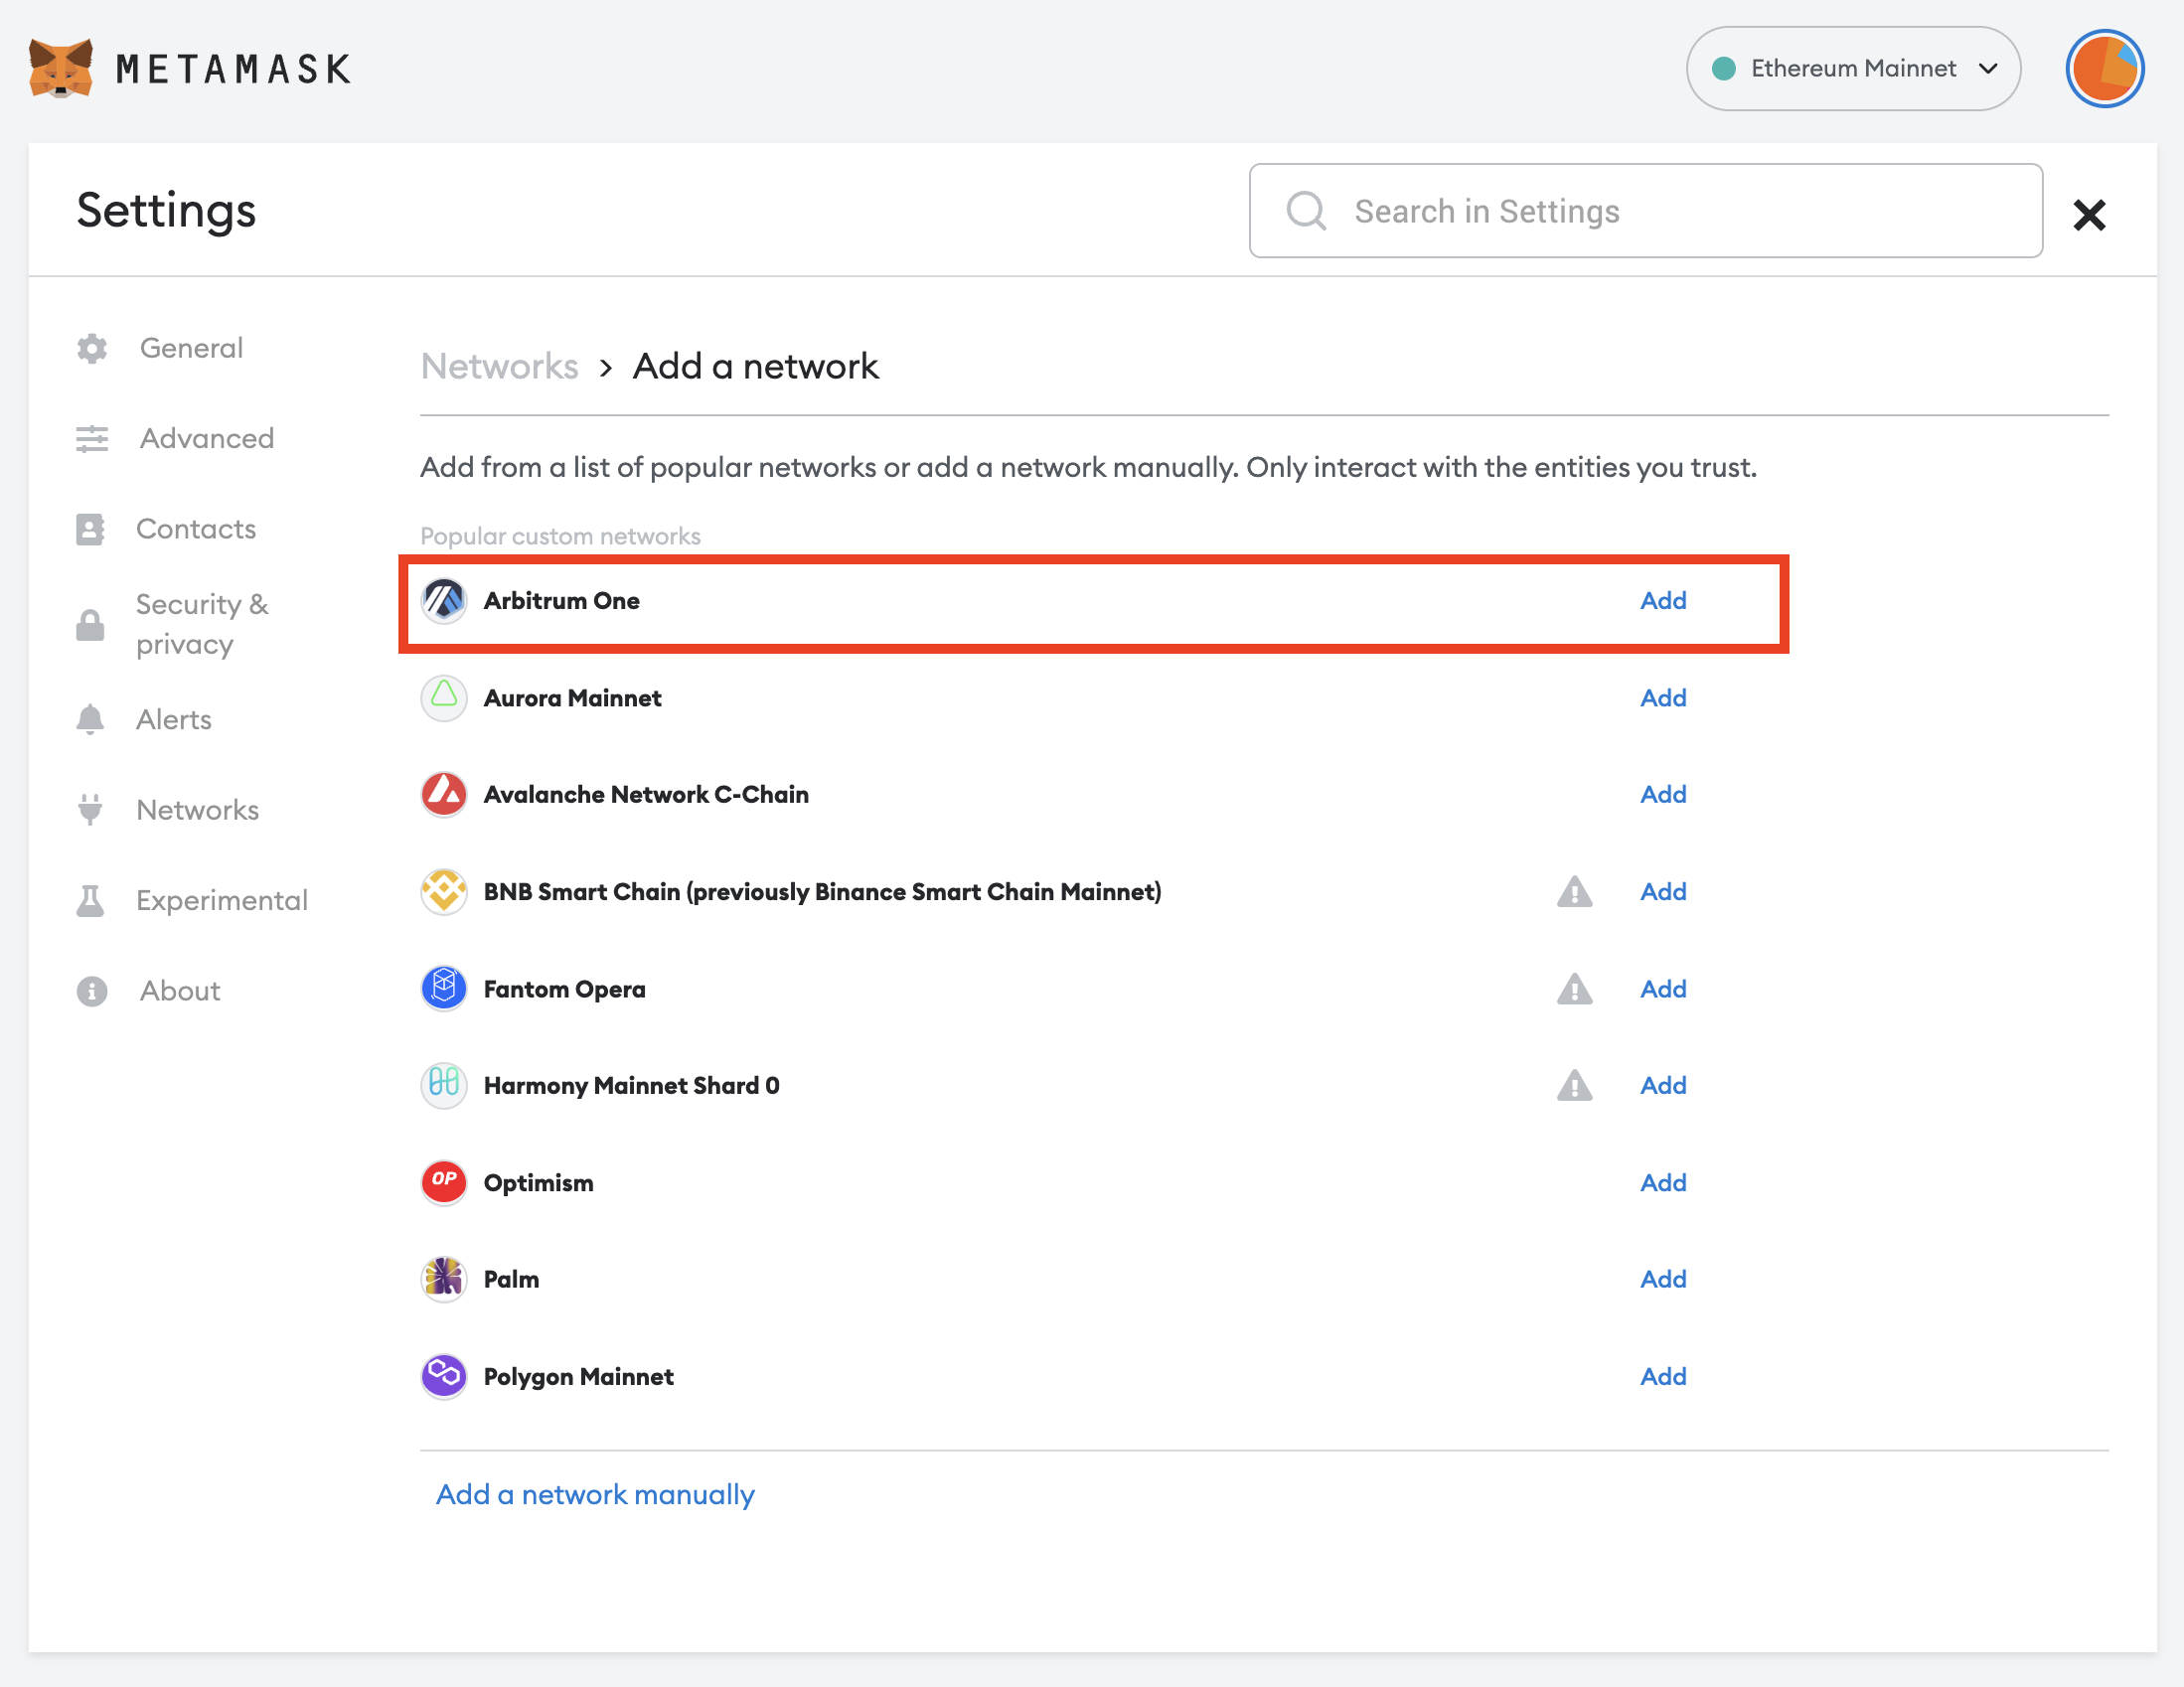
Task: Close the Settings page with X
Action: (2088, 214)
